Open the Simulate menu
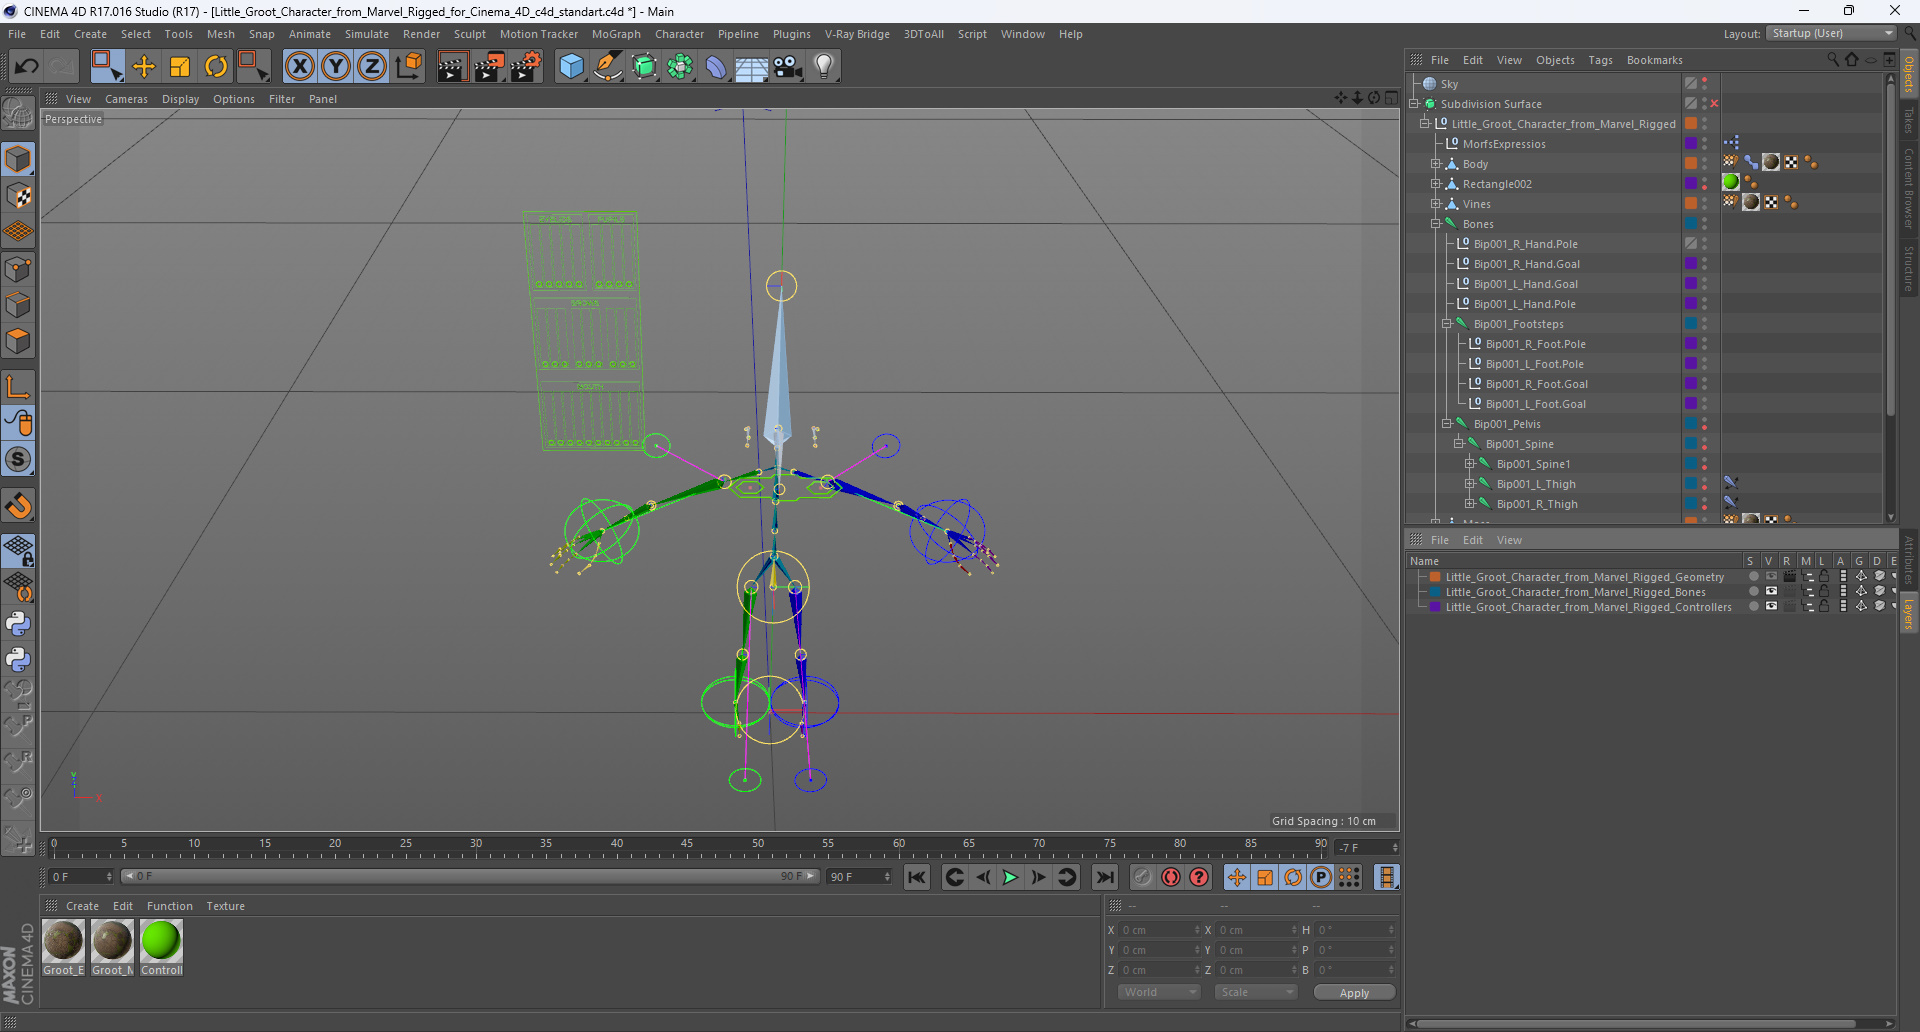 point(367,34)
